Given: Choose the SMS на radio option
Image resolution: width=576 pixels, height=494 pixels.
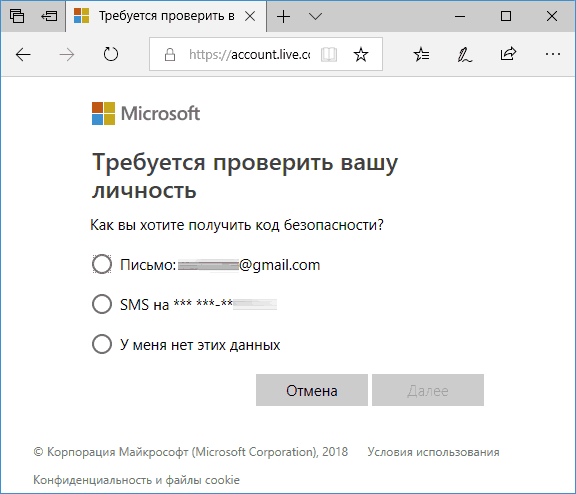Looking at the screenshot, I should click(x=102, y=304).
